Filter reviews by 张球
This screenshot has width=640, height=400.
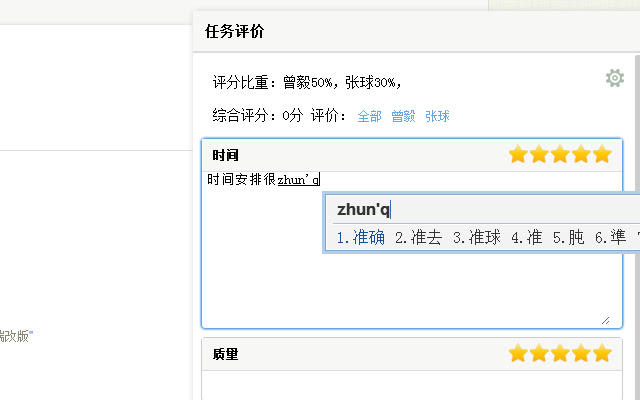[437, 116]
